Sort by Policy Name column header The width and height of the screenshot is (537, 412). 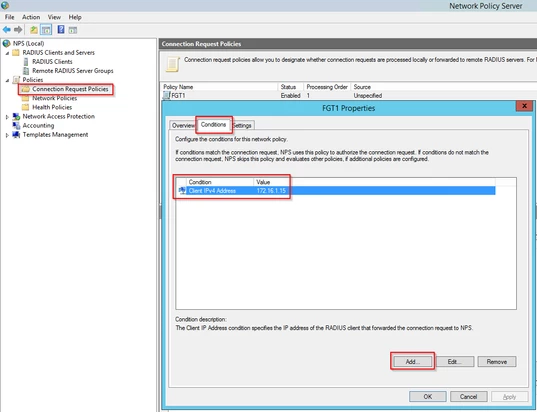tap(219, 87)
